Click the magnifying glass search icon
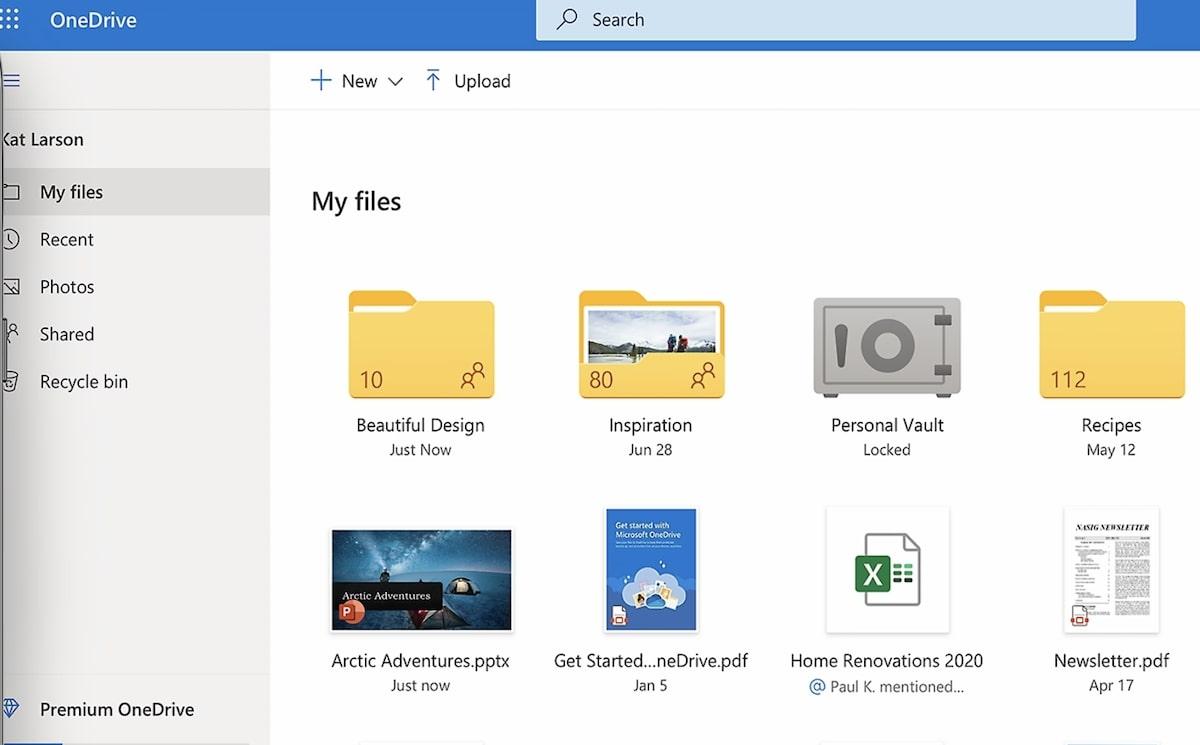 (567, 20)
